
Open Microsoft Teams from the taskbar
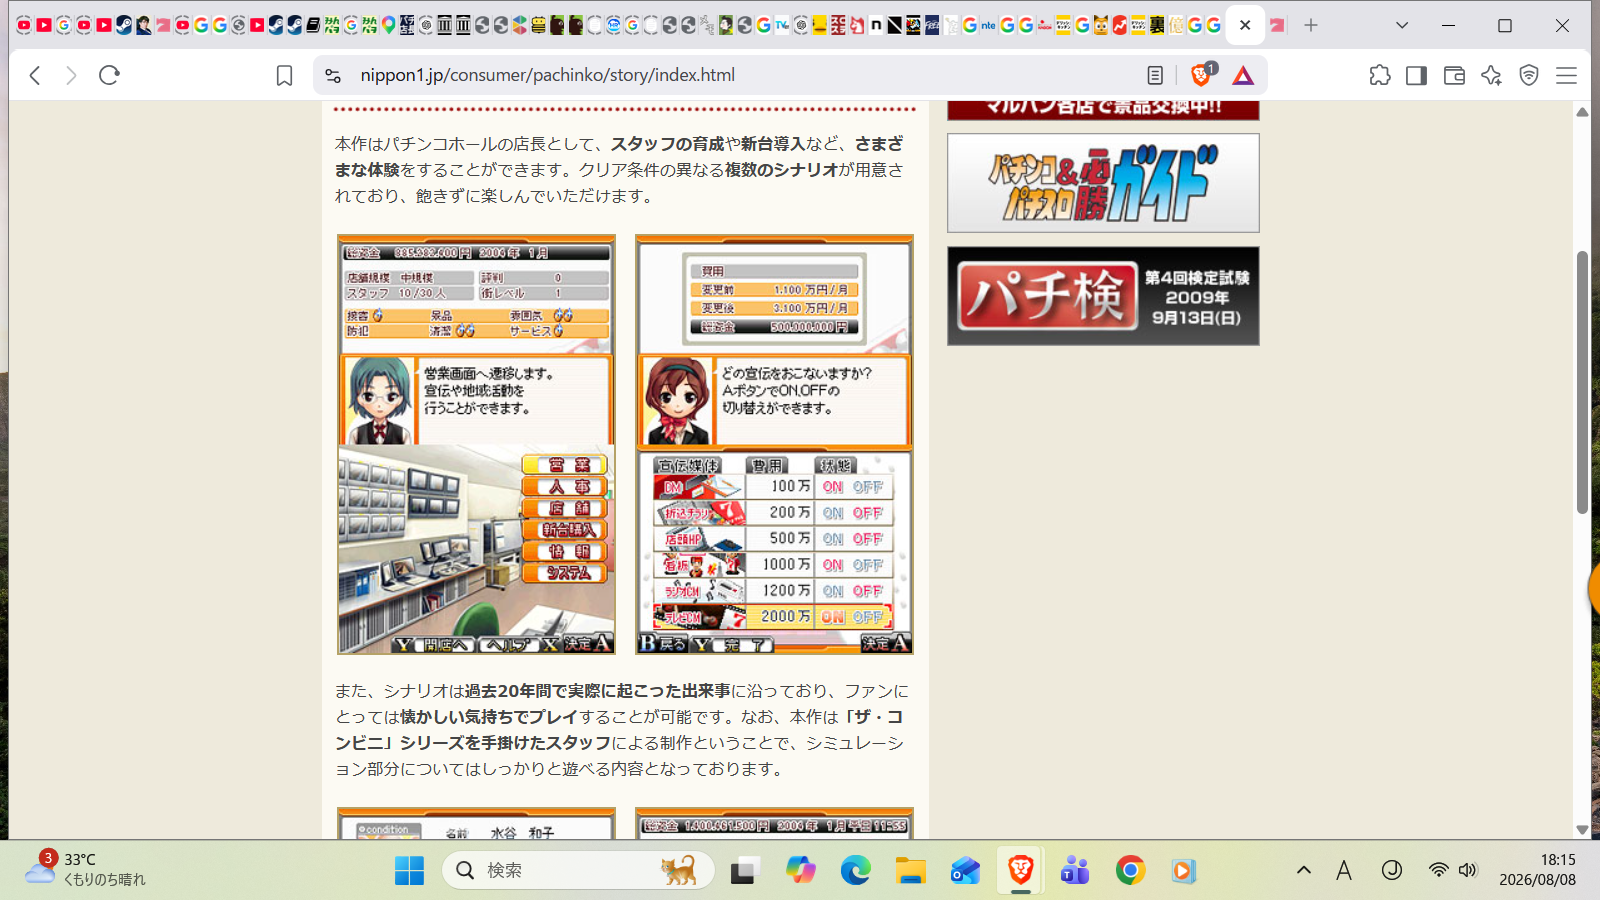pos(1075,871)
